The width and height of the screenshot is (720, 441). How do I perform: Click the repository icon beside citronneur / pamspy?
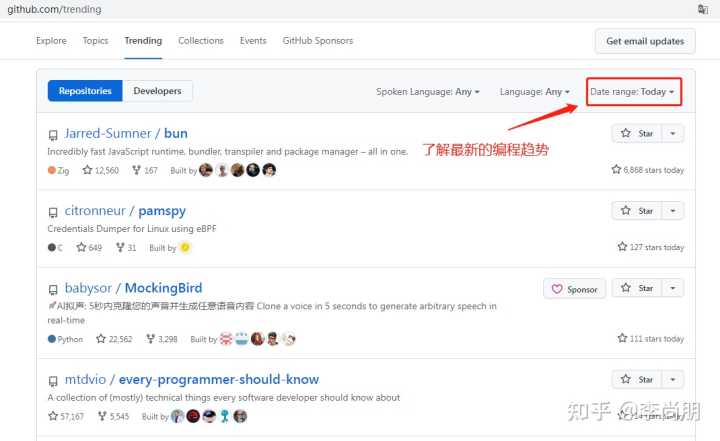point(53,212)
